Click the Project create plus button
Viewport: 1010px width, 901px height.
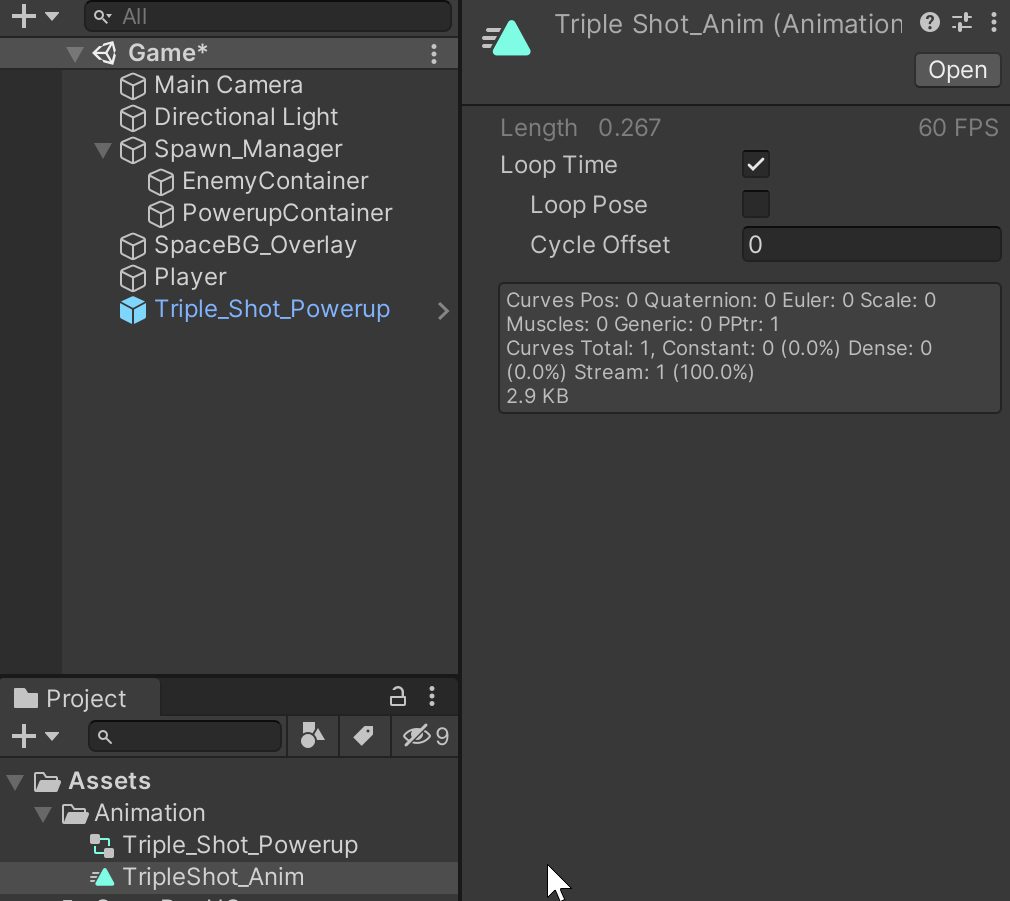(24, 736)
